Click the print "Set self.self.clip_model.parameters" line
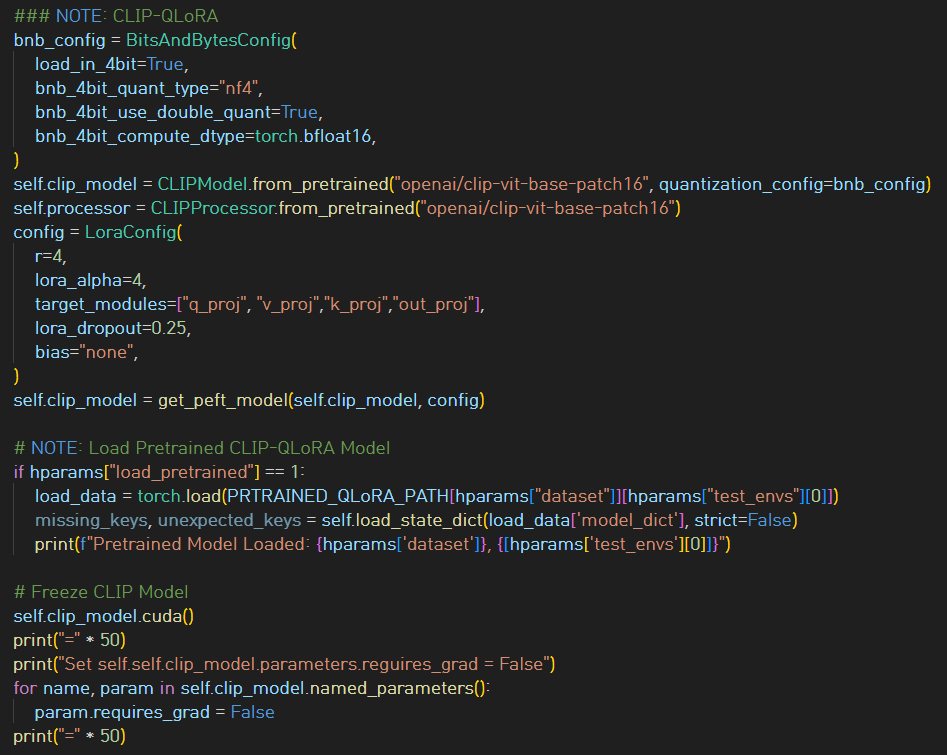The width and height of the screenshot is (947, 755). (x=284, y=664)
